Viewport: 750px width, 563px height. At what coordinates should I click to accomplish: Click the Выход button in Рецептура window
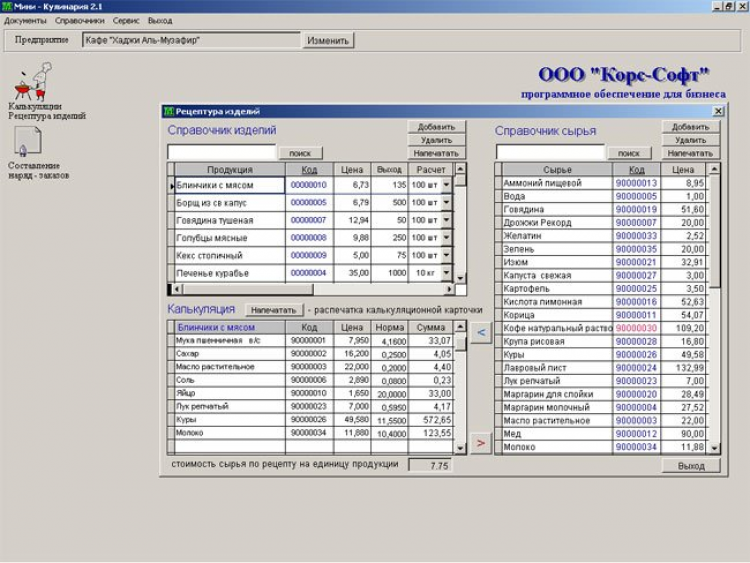coord(691,466)
